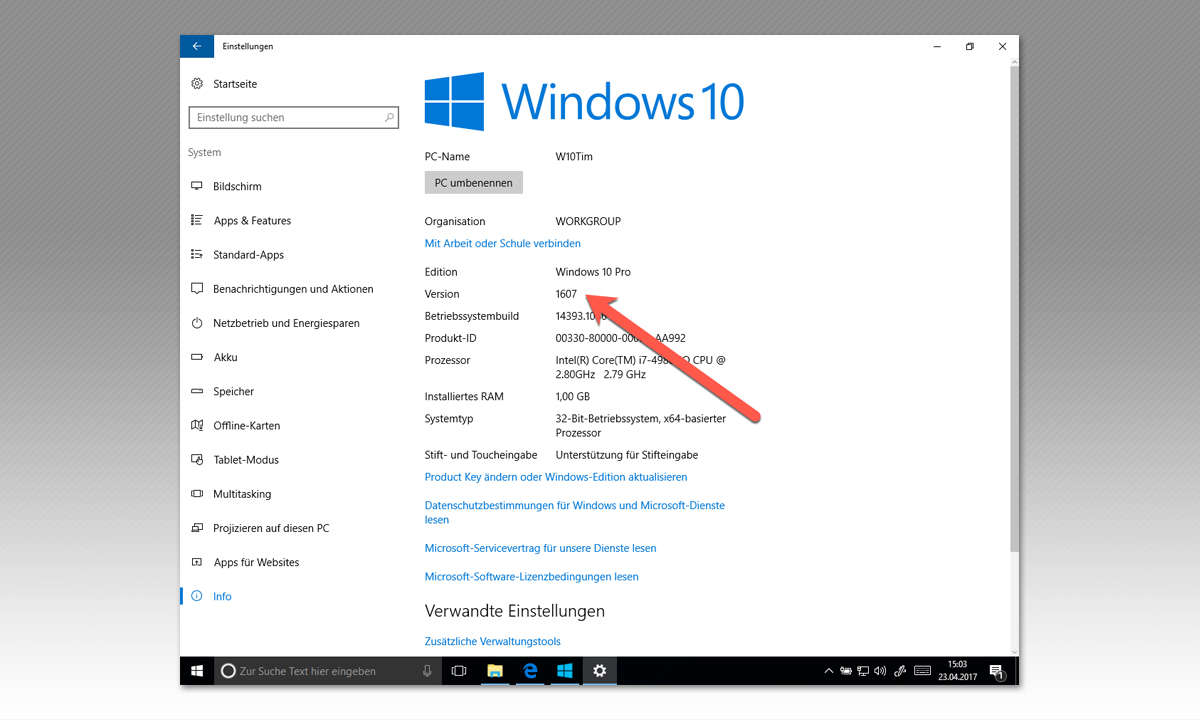The image size is (1200, 720).
Task: Click the taskbar clock showing 15:03
Action: [958, 671]
